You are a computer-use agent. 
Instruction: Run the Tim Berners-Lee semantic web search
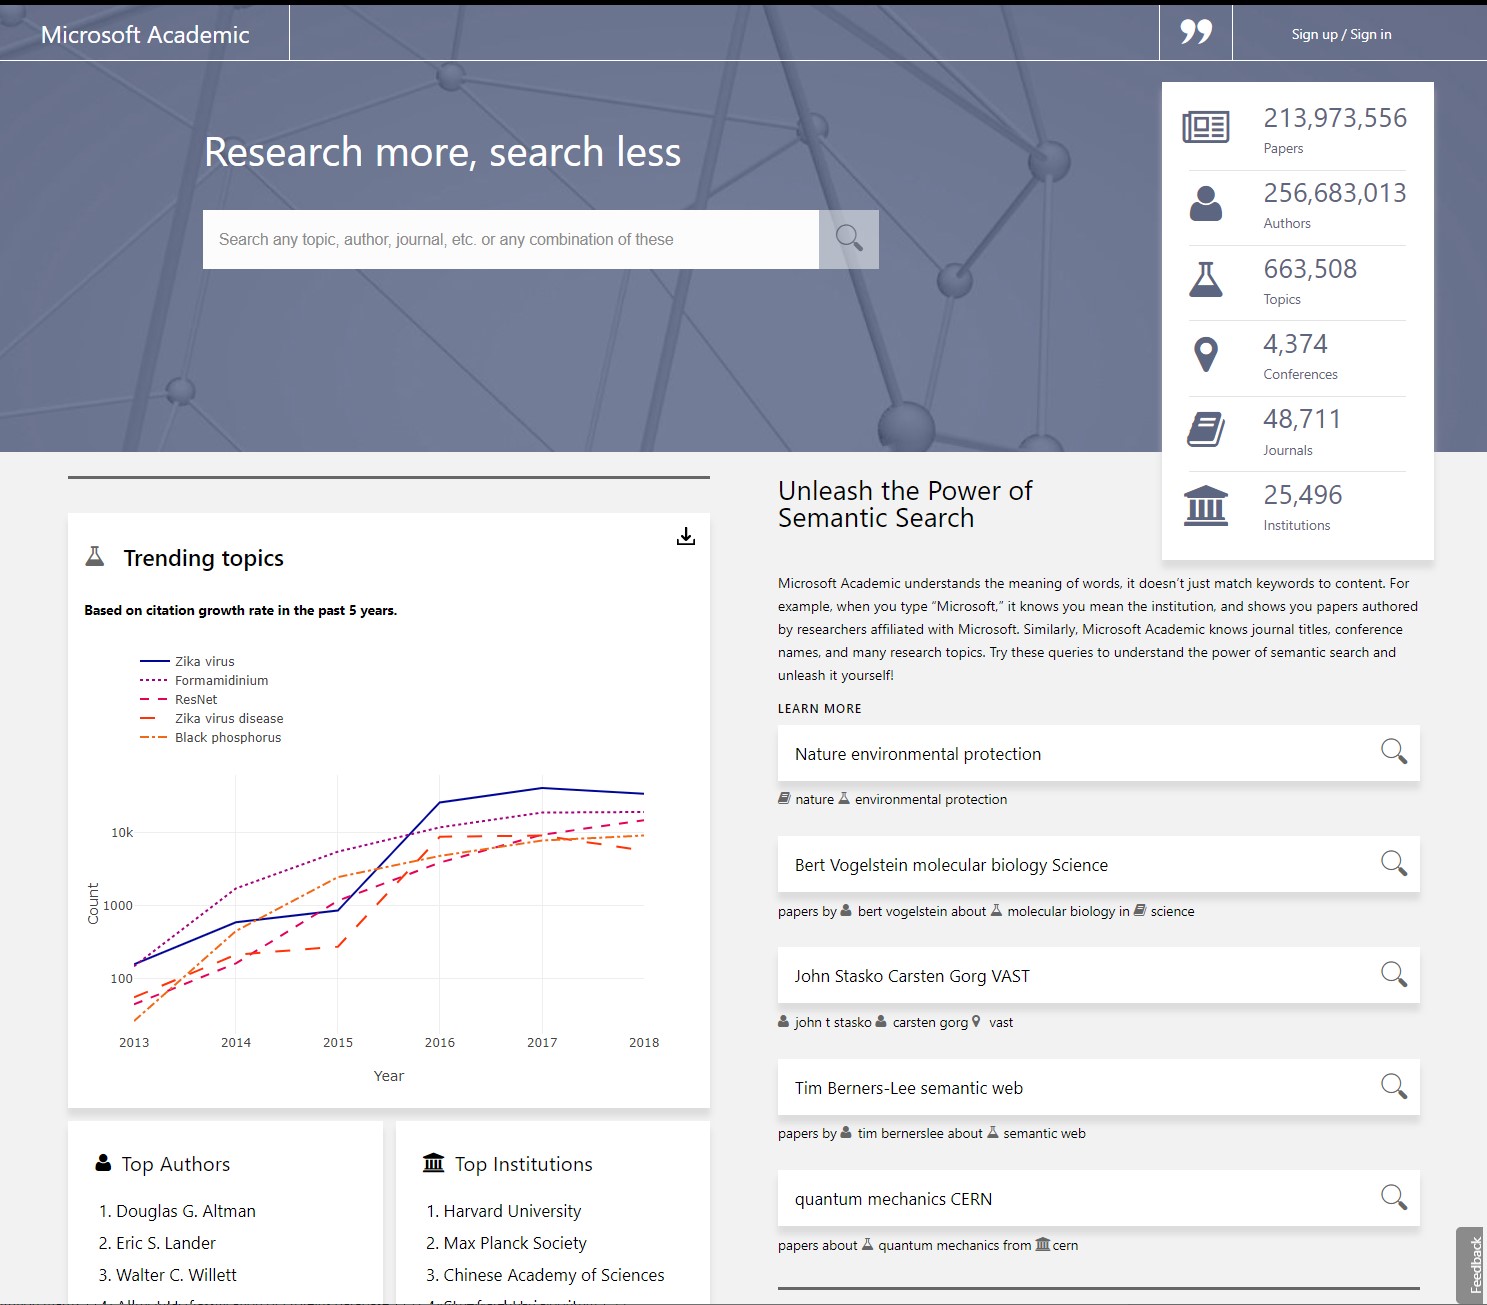(x=1394, y=1086)
